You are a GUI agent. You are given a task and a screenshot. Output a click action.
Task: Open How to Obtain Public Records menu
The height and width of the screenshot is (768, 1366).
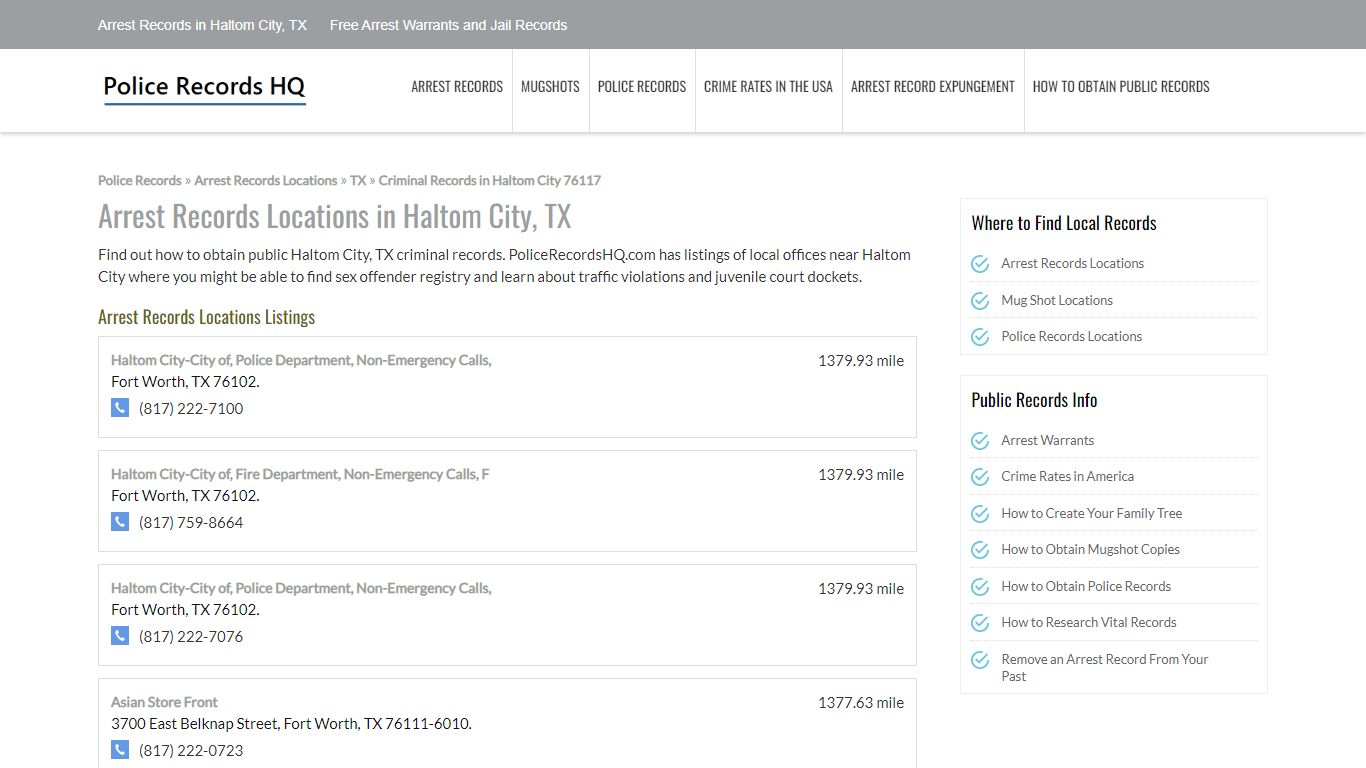(1121, 87)
